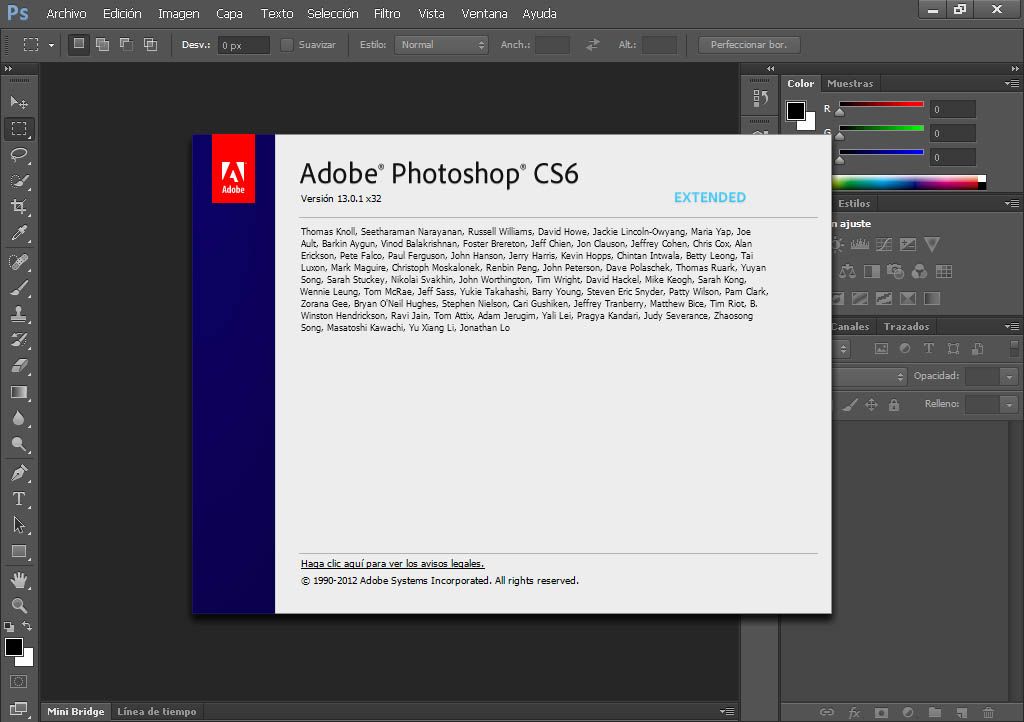Viewport: 1024px width, 722px height.
Task: Open the Mini Bridge panel options menu
Action: pos(727,712)
